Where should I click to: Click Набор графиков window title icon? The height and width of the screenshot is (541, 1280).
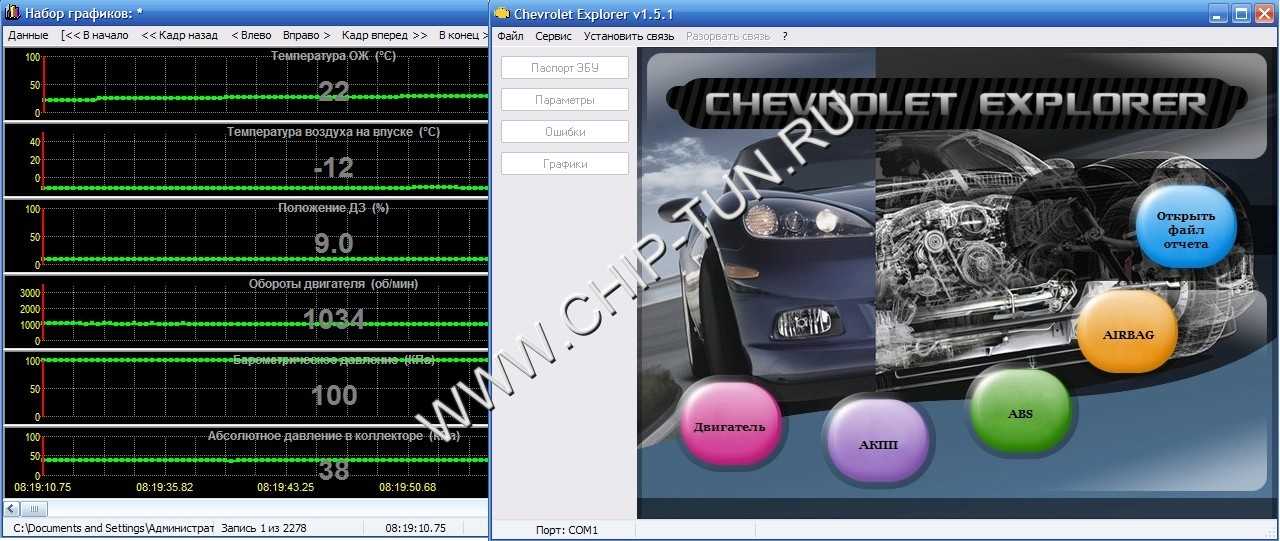point(13,13)
